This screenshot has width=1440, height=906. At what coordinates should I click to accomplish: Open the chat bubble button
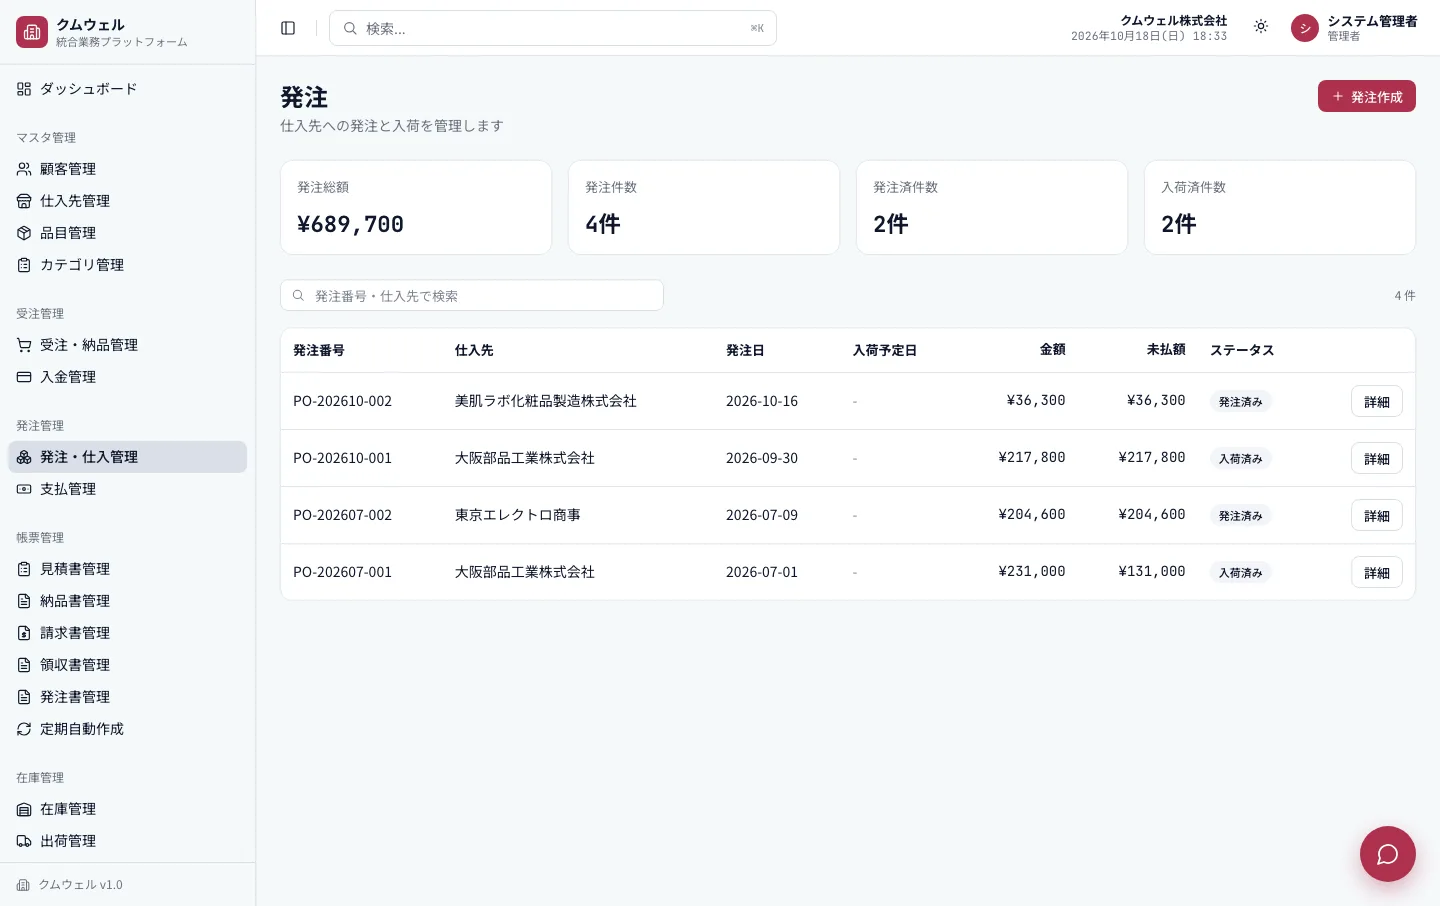(x=1387, y=854)
